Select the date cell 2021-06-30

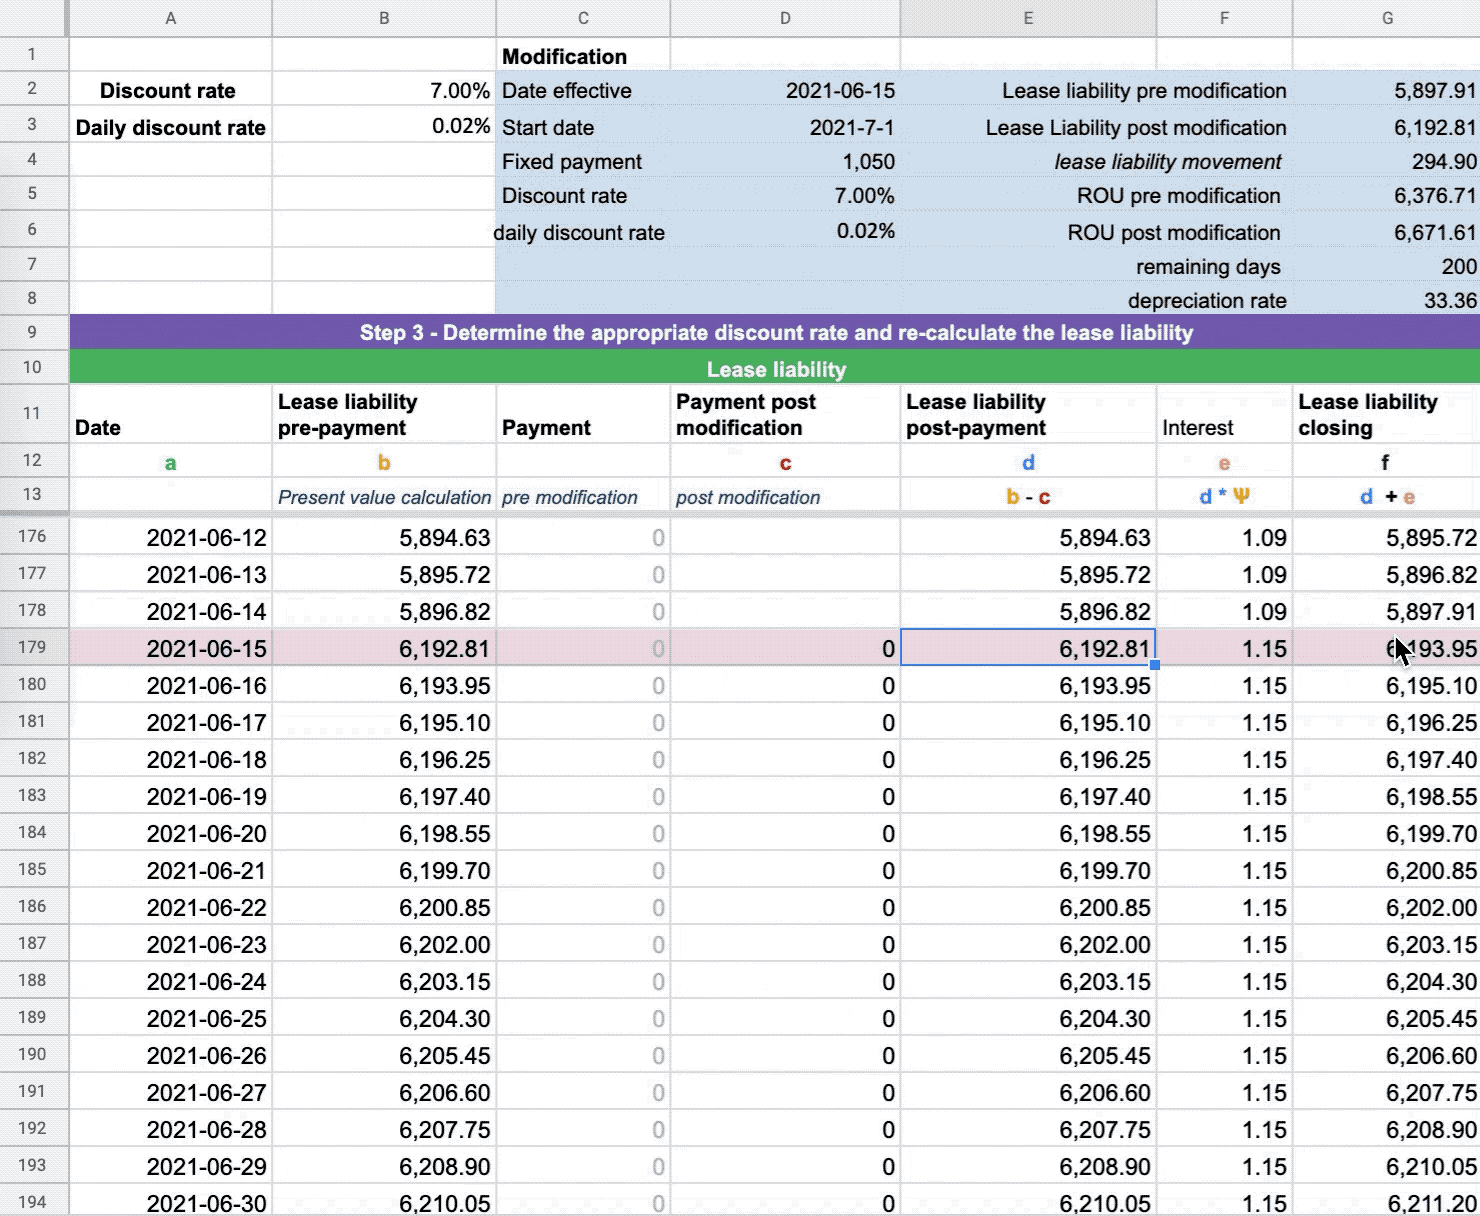point(171,1201)
